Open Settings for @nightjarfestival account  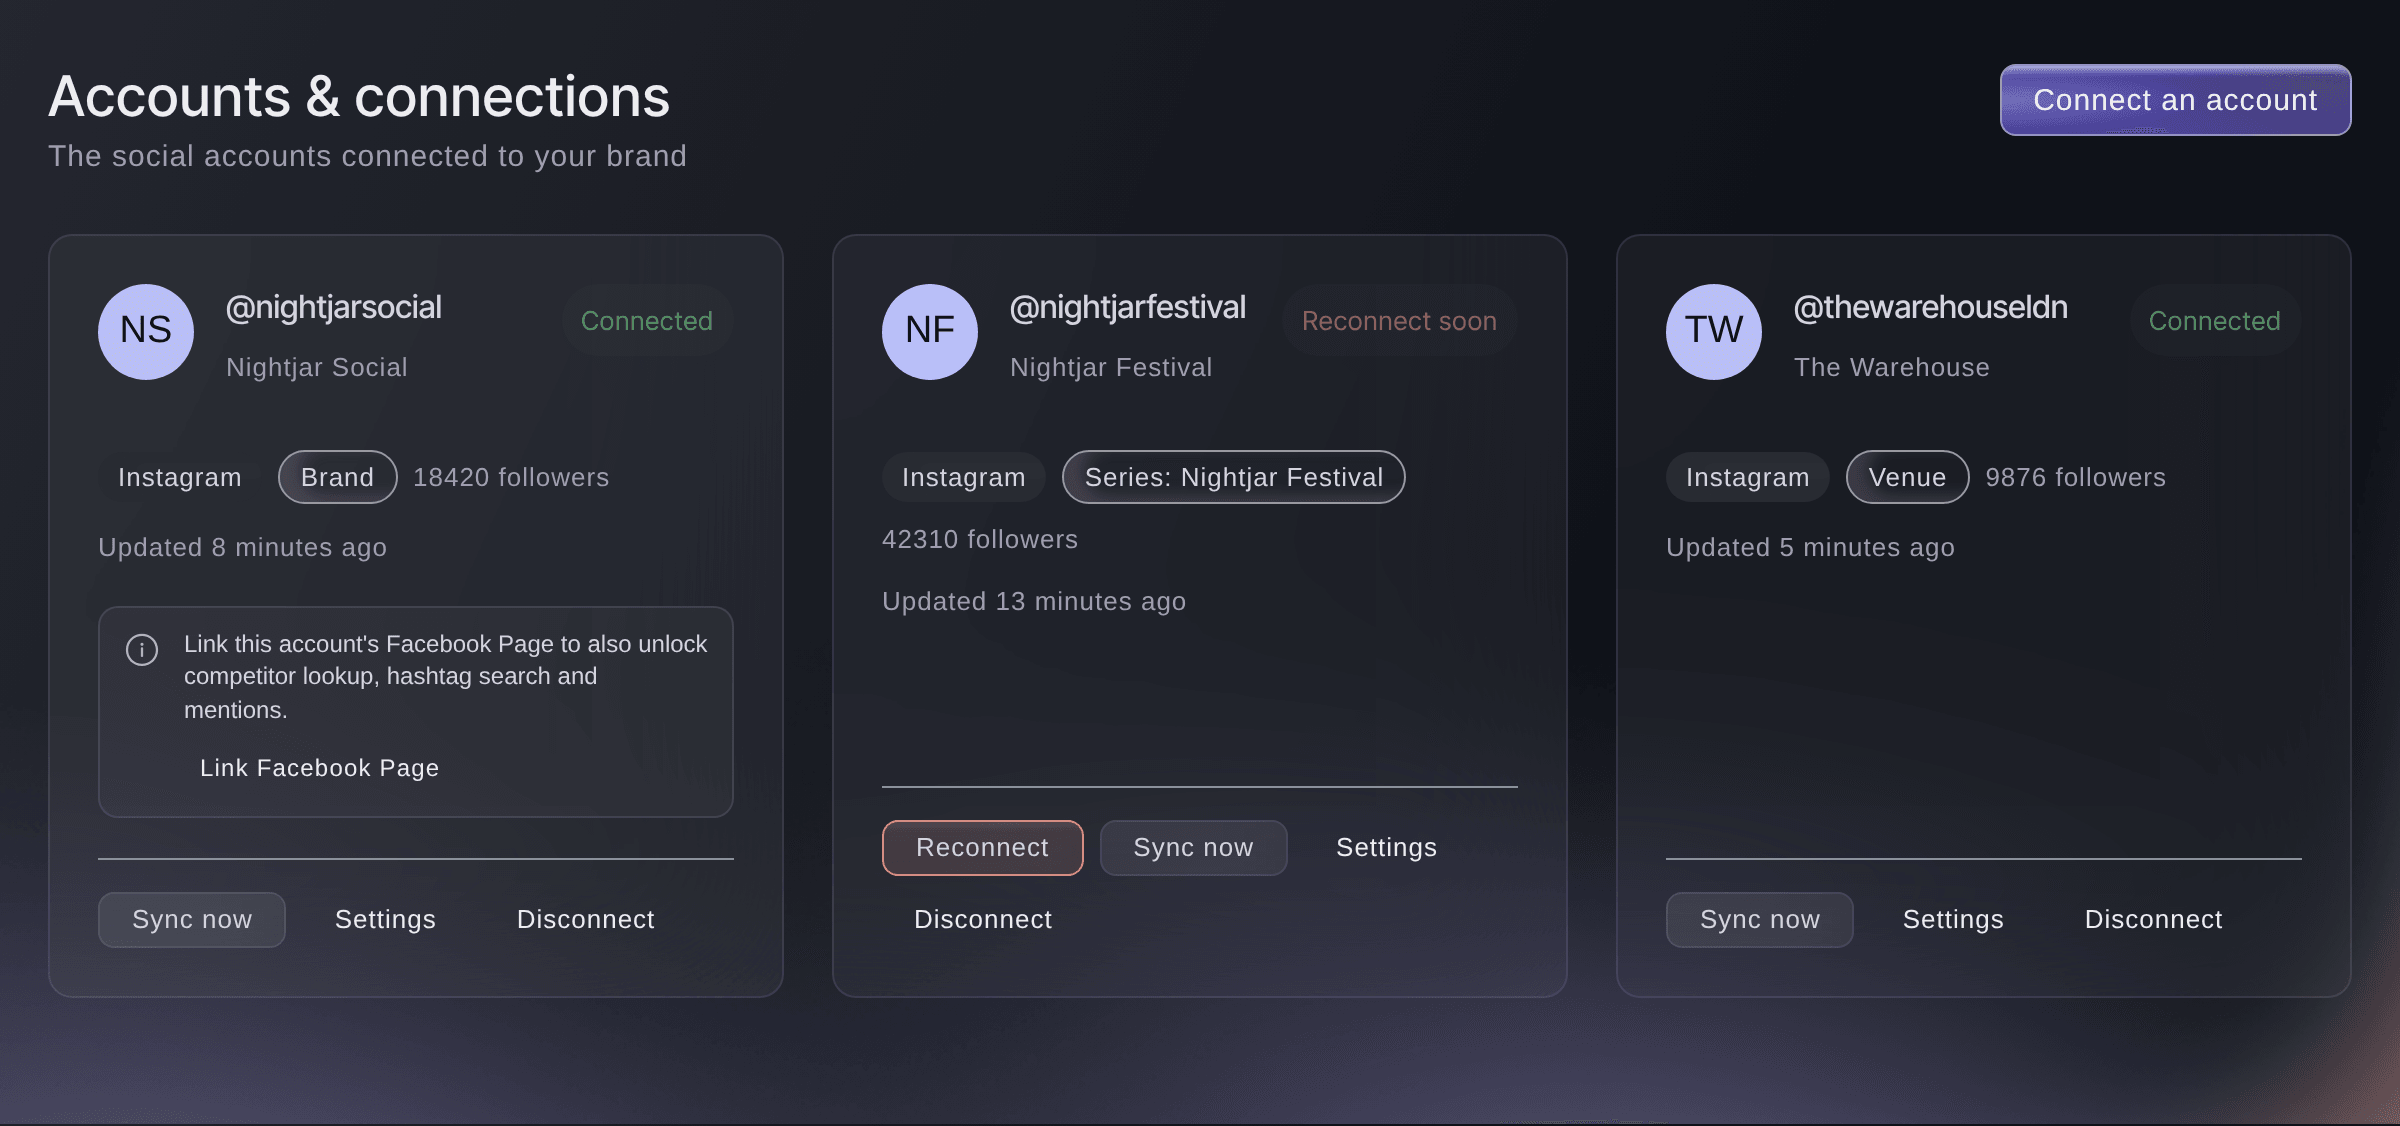(x=1386, y=848)
